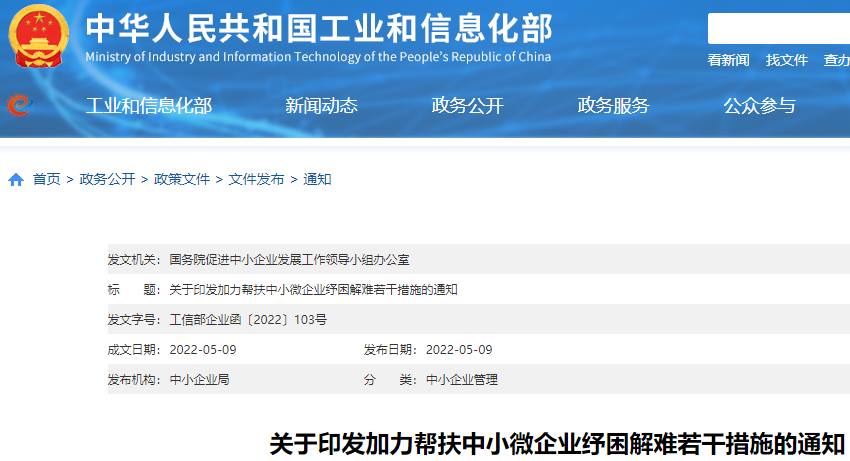The width and height of the screenshot is (850, 461).
Task: Click the publishing body 中小企业局
Action: [x=199, y=380]
